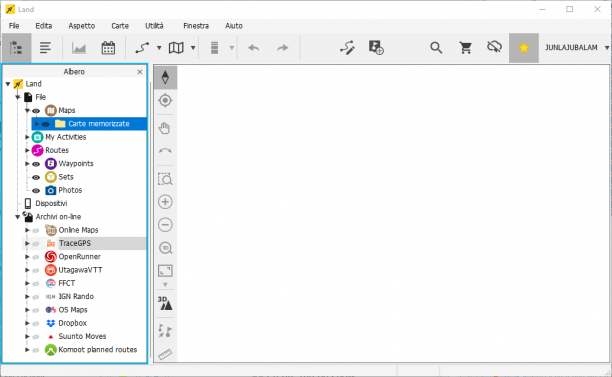This screenshot has height=377, width=612.
Task: Toggle visibility eye of OpenRunner
Action: click(36, 257)
